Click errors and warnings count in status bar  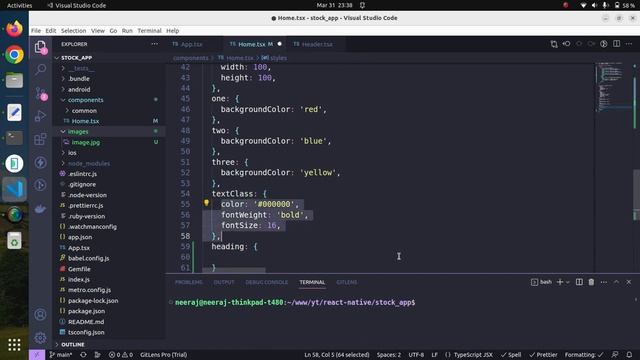click(120, 355)
